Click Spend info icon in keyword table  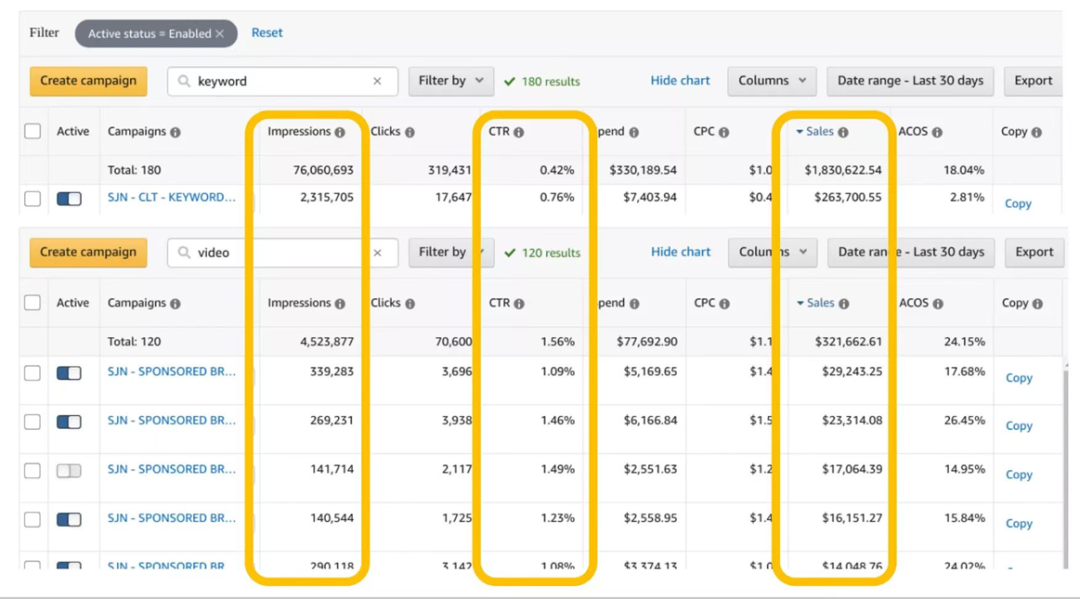(634, 132)
